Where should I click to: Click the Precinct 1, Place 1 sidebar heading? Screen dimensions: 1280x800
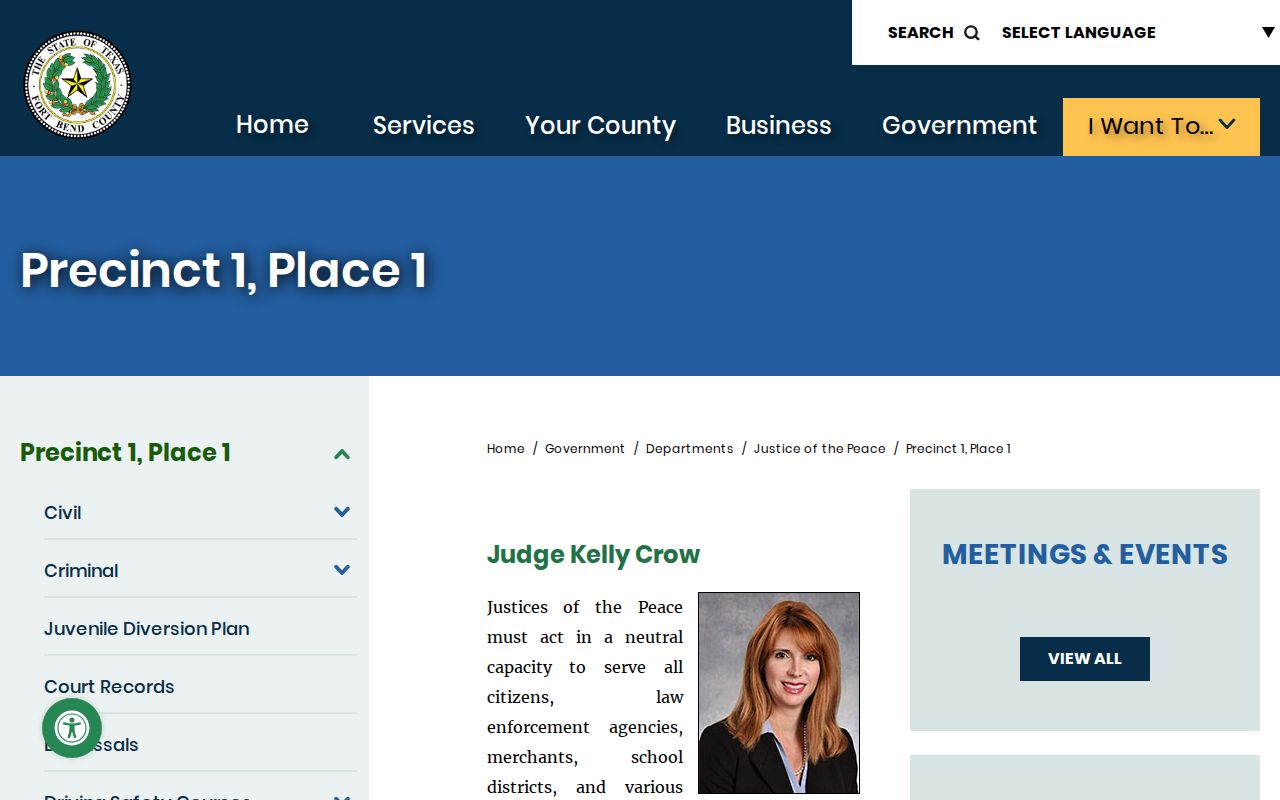[x=126, y=453]
